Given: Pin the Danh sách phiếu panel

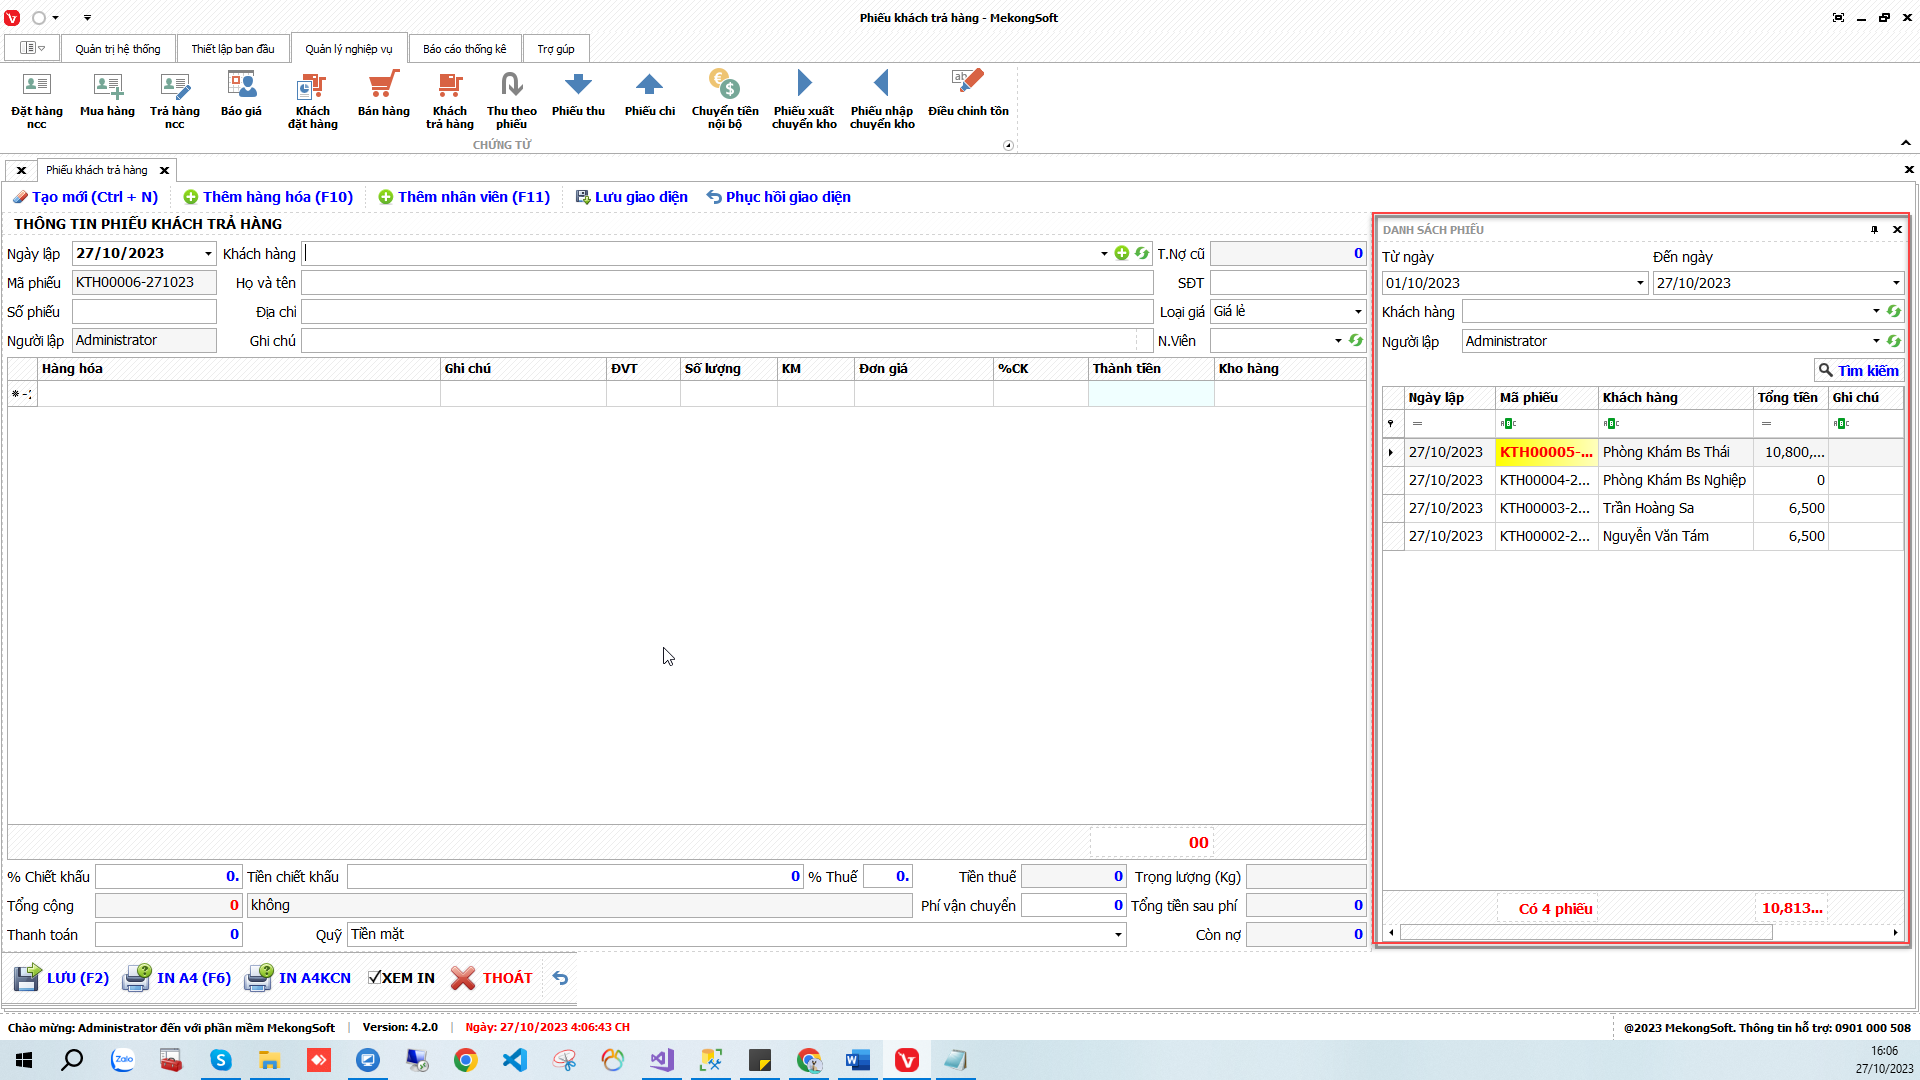Looking at the screenshot, I should point(1874,230).
